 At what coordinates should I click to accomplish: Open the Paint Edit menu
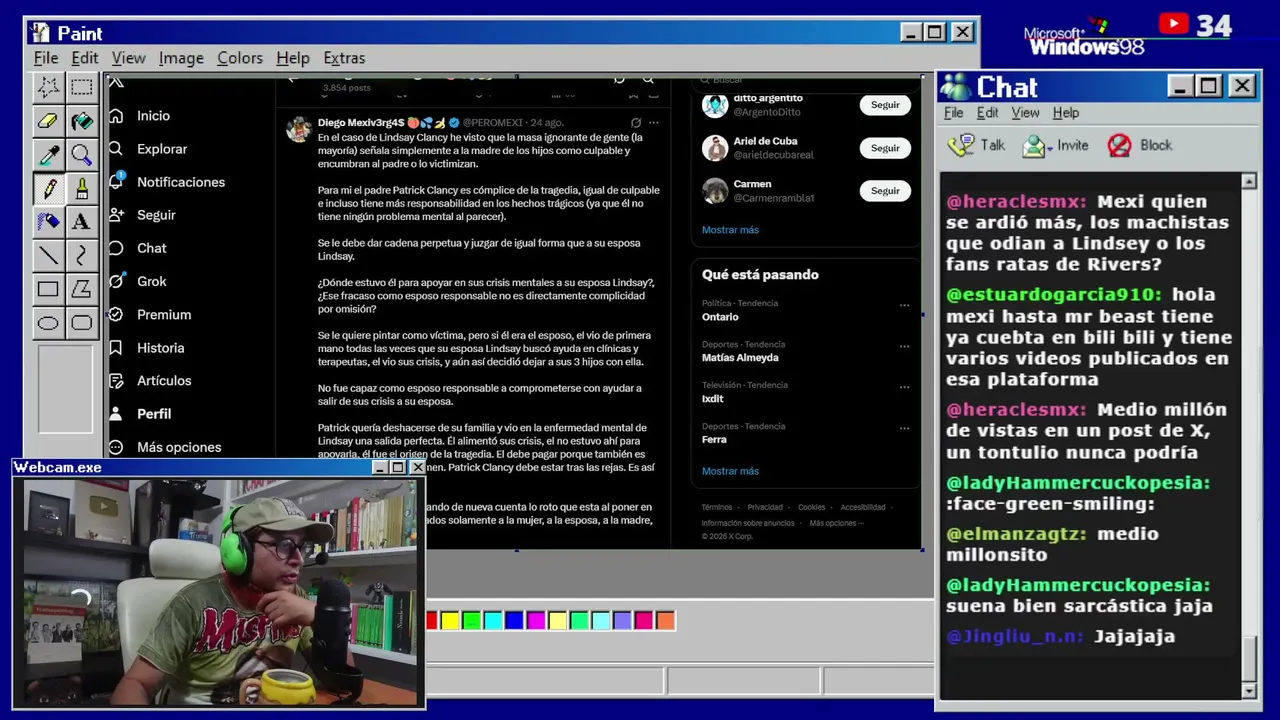(85, 58)
